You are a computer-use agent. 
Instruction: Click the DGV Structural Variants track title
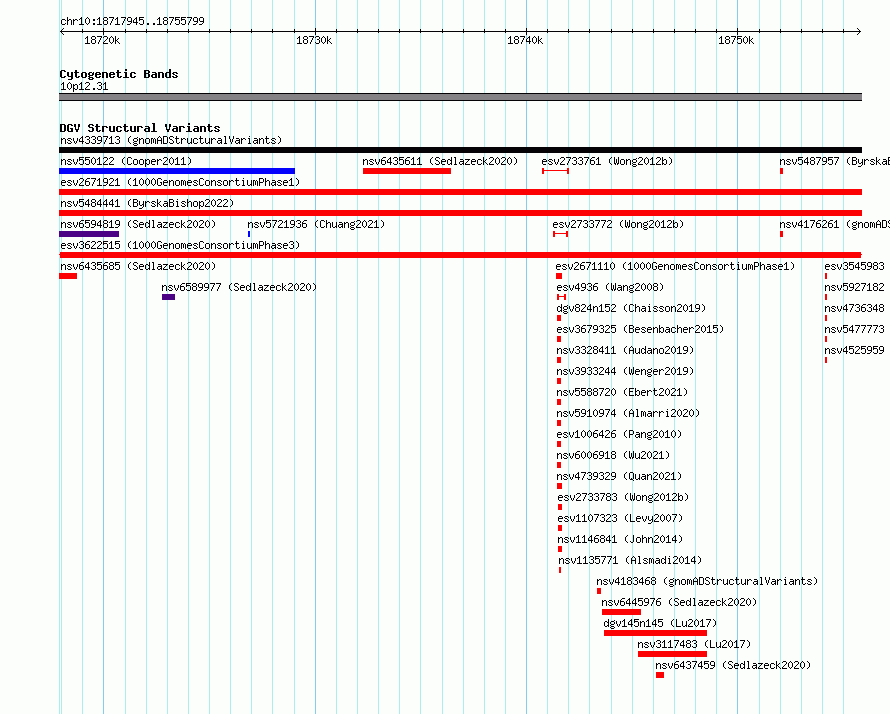[140, 128]
